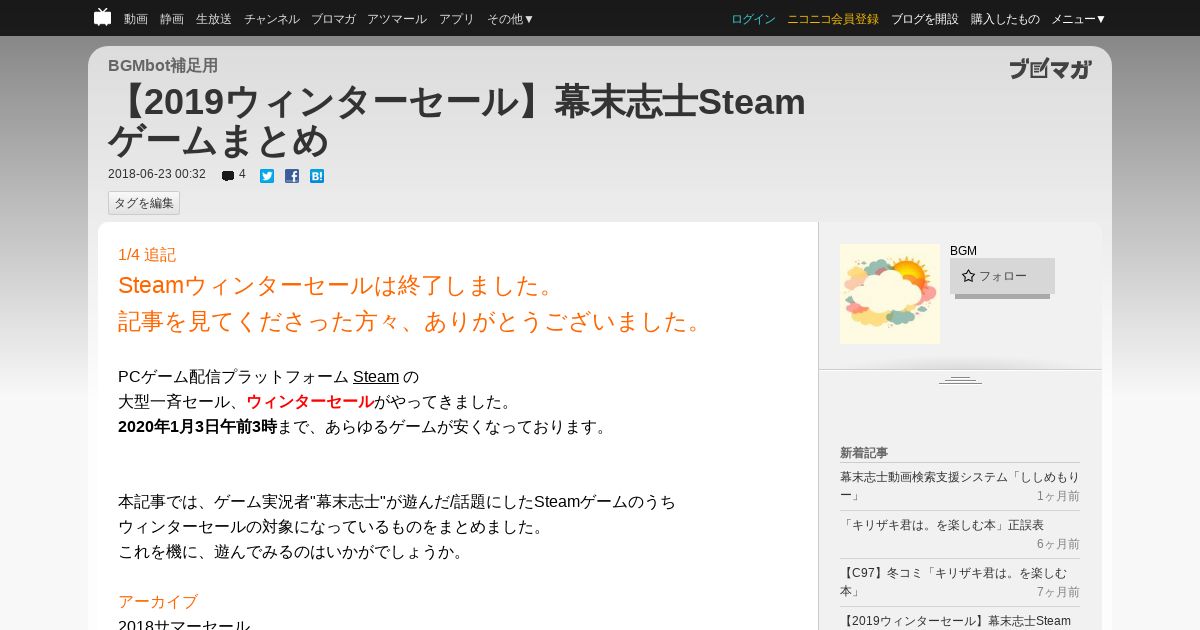Share article on Twitter icon

(x=267, y=176)
